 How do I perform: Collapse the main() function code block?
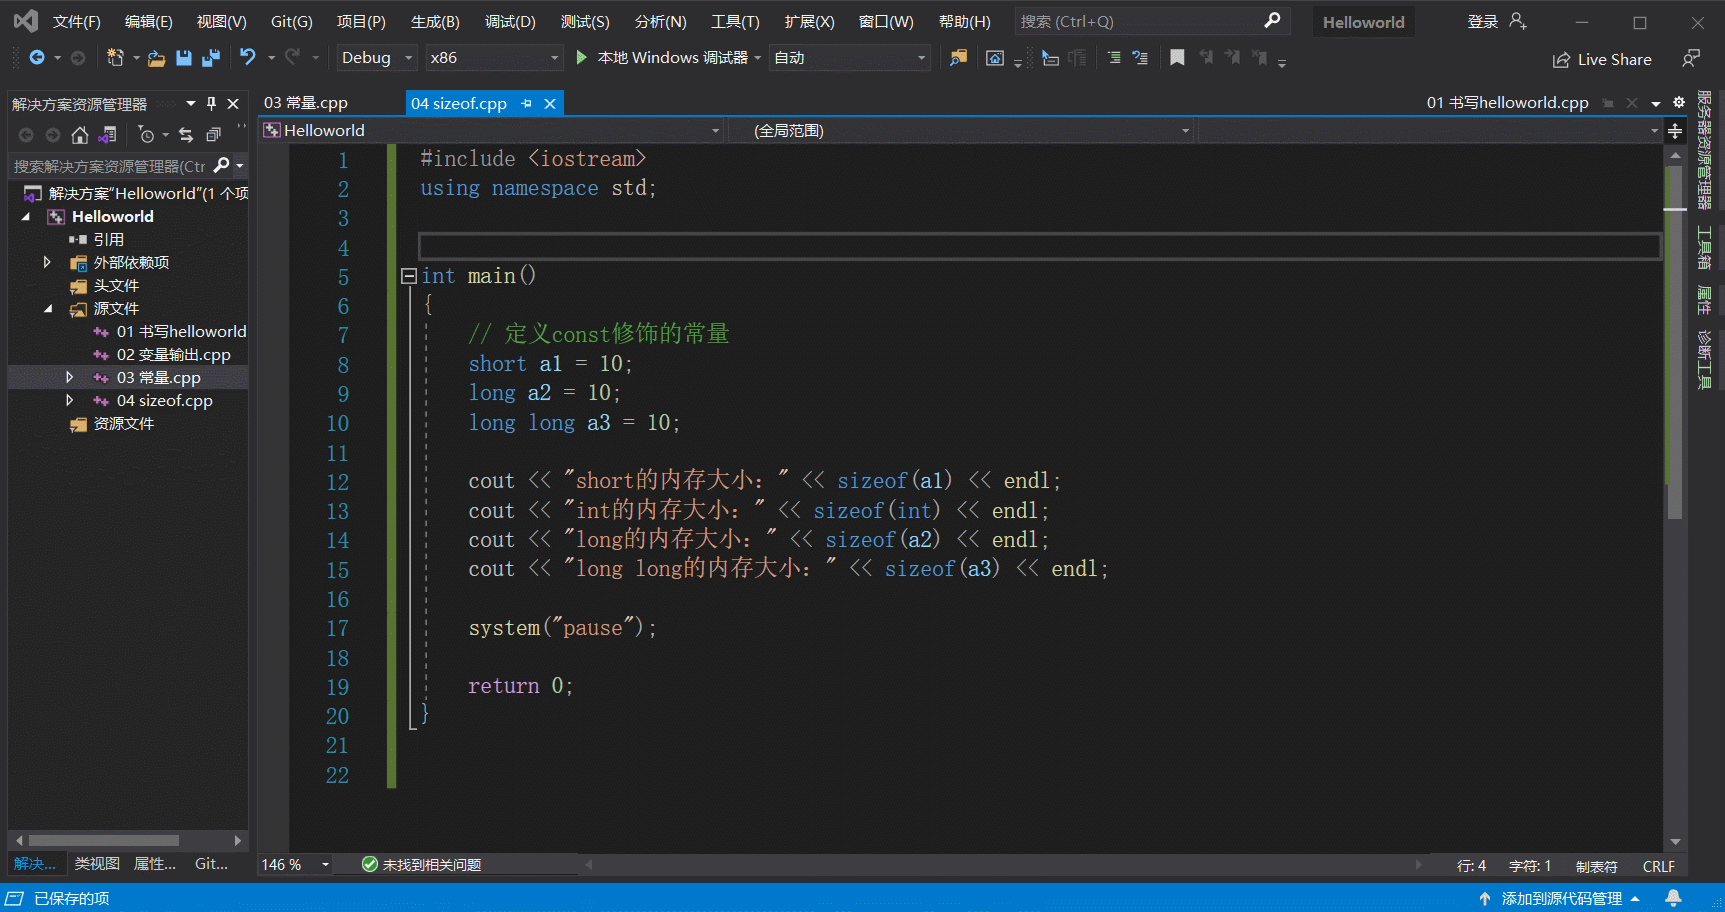click(408, 276)
